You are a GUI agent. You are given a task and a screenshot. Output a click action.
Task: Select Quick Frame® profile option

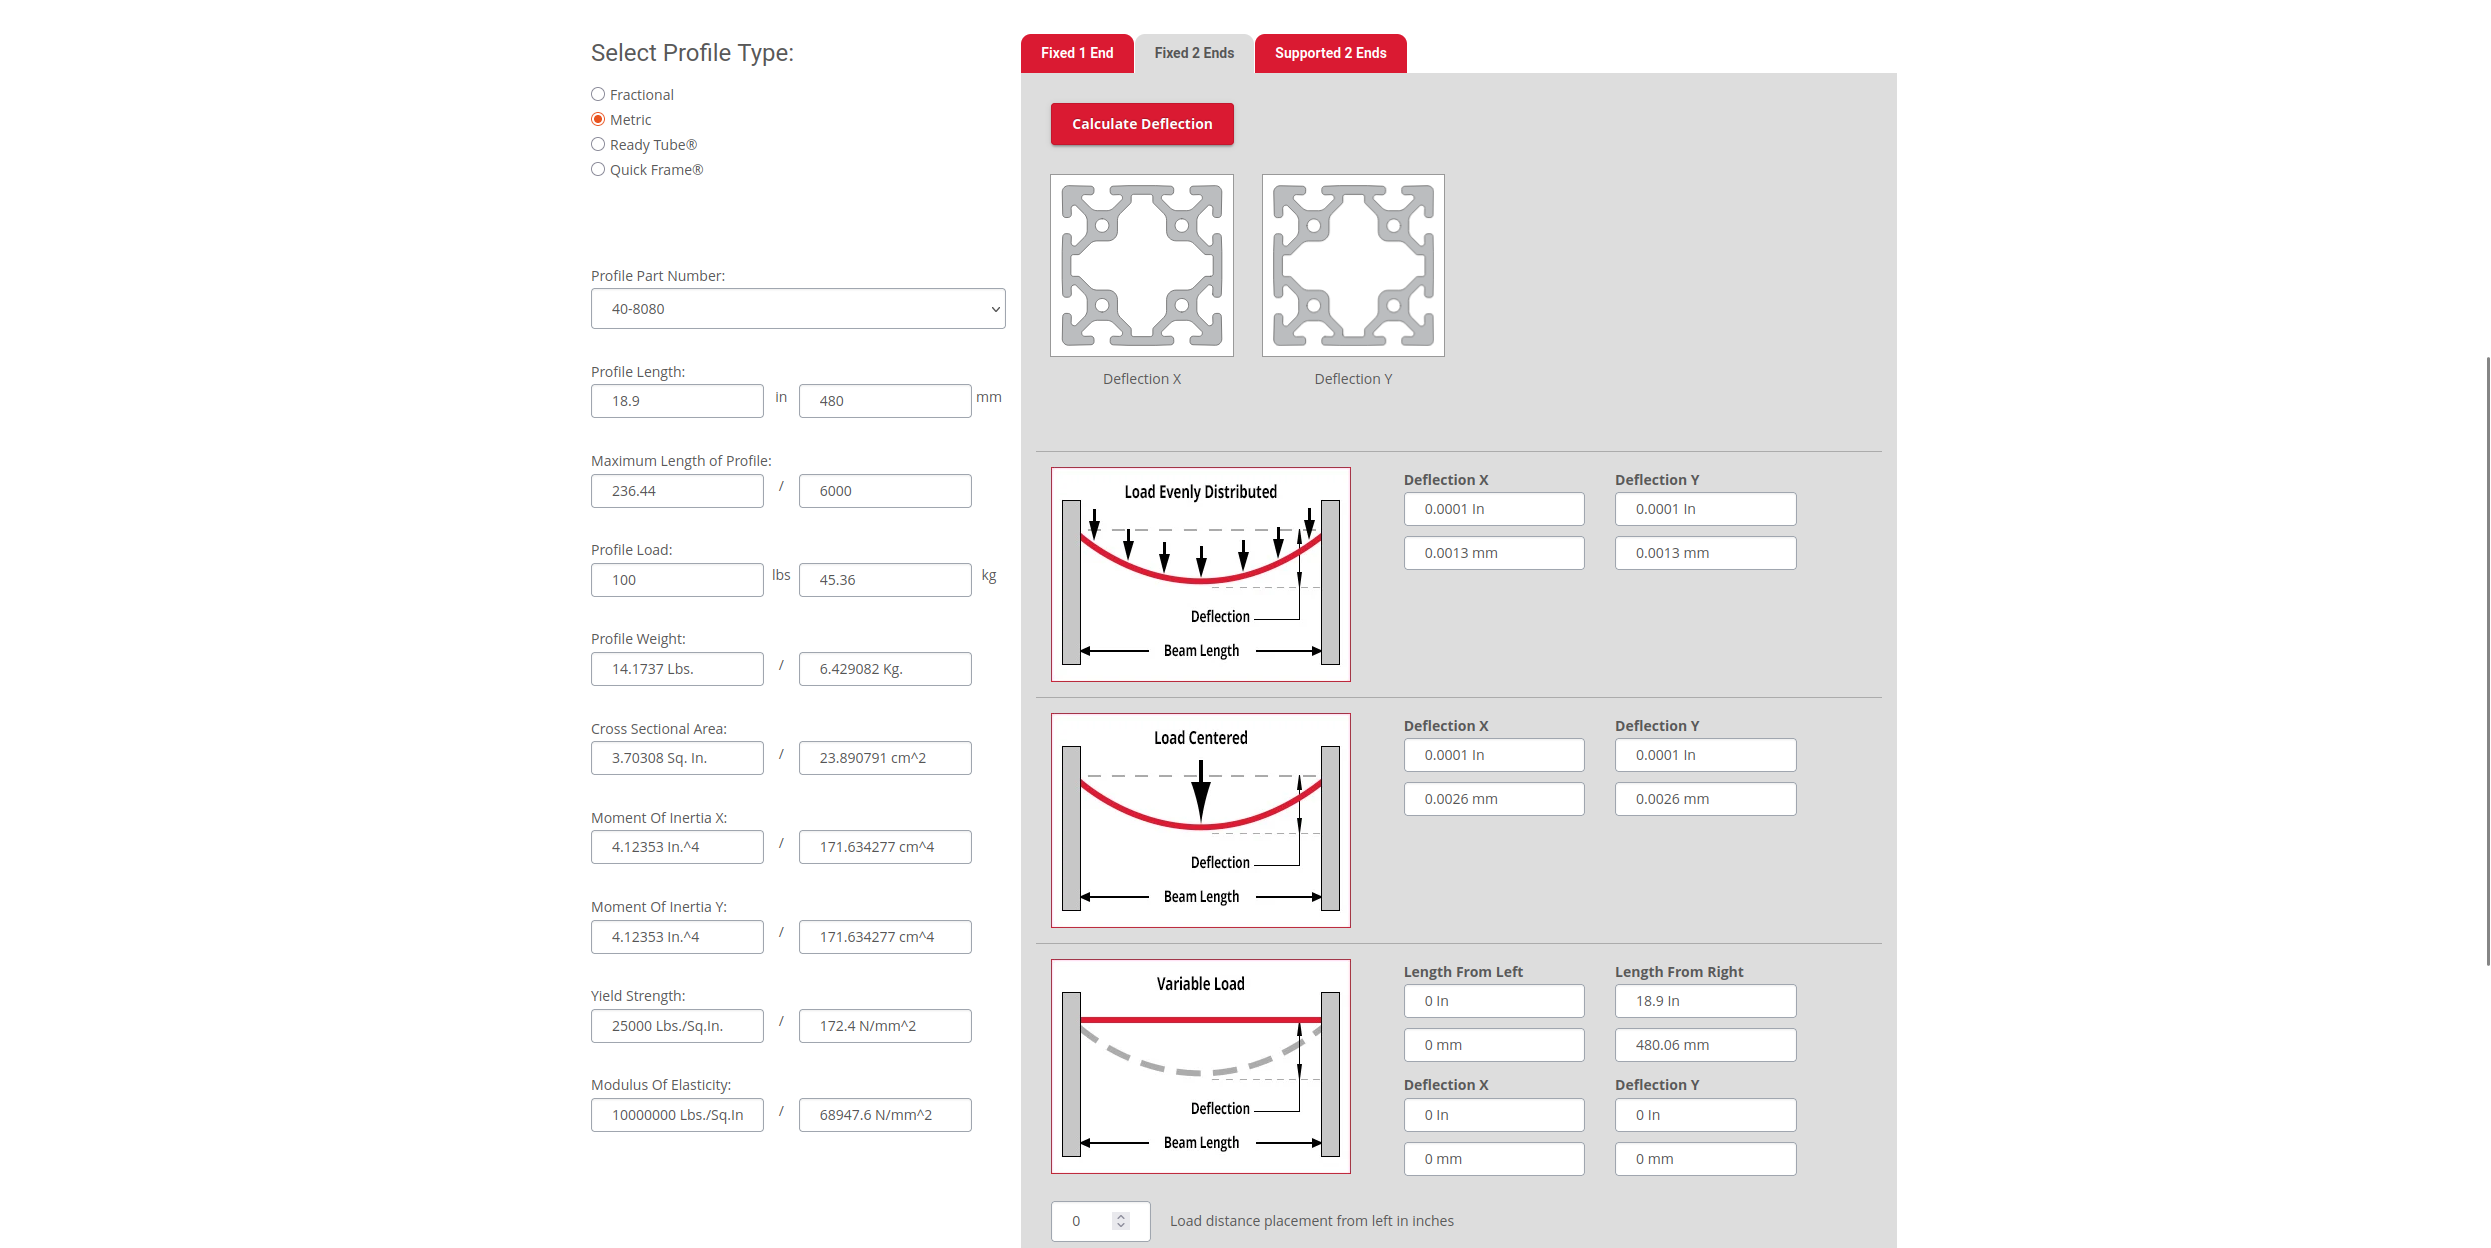[598, 169]
